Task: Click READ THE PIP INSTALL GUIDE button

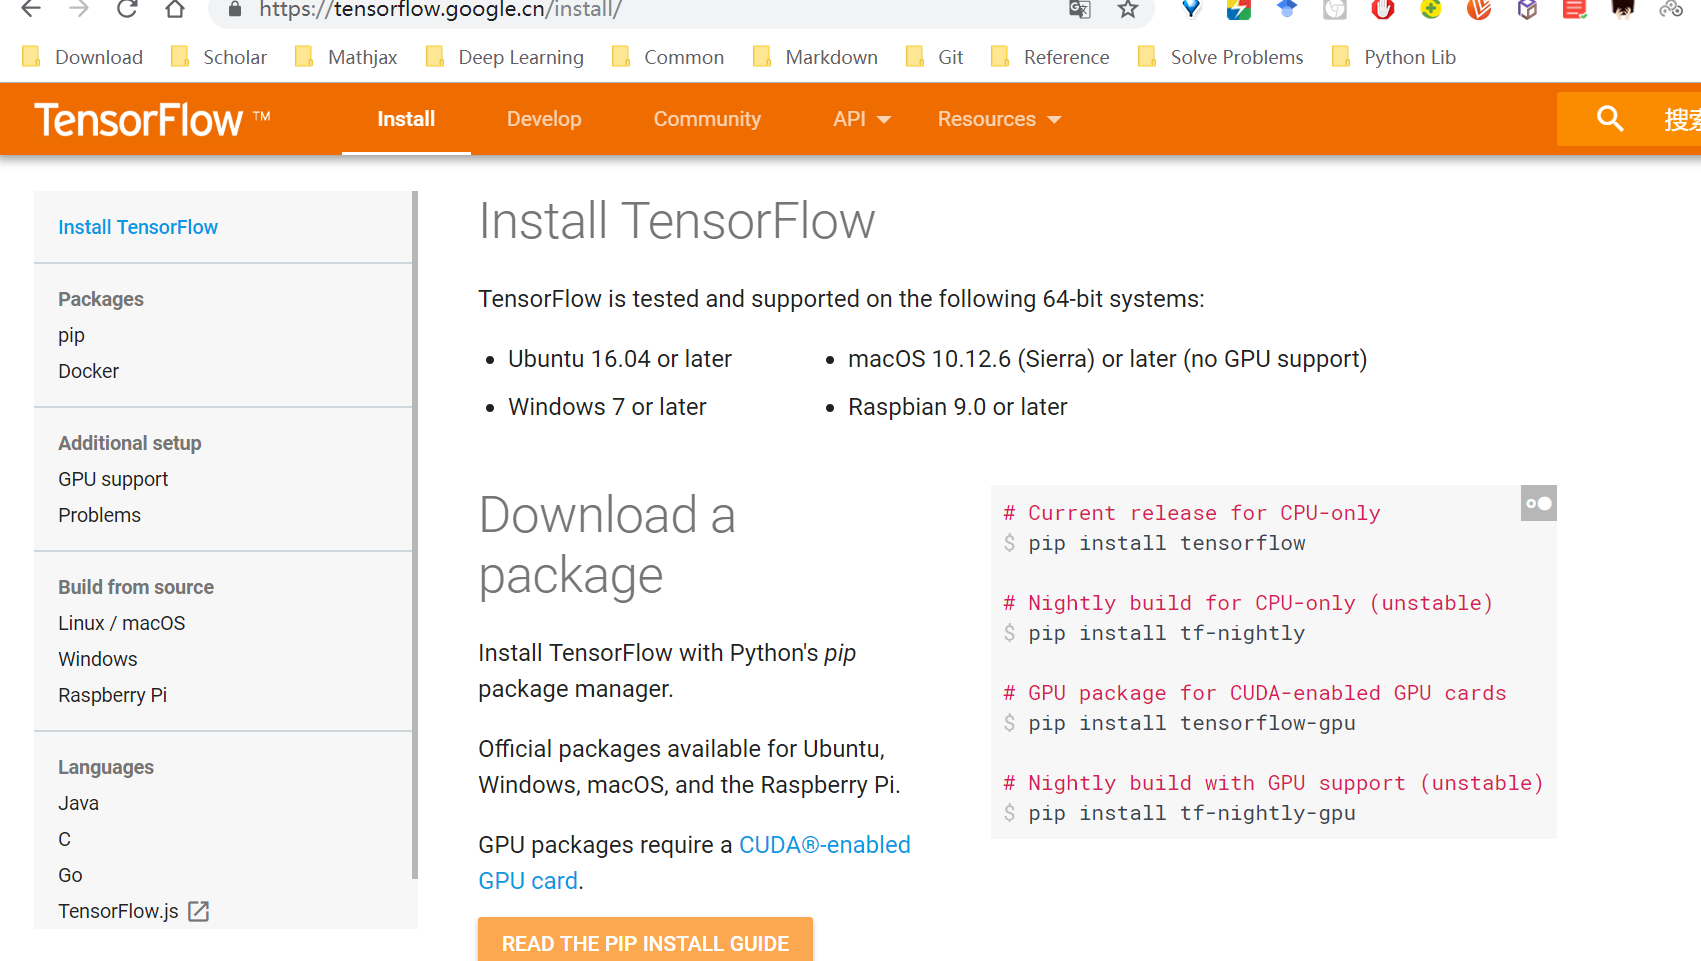Action: [645, 943]
